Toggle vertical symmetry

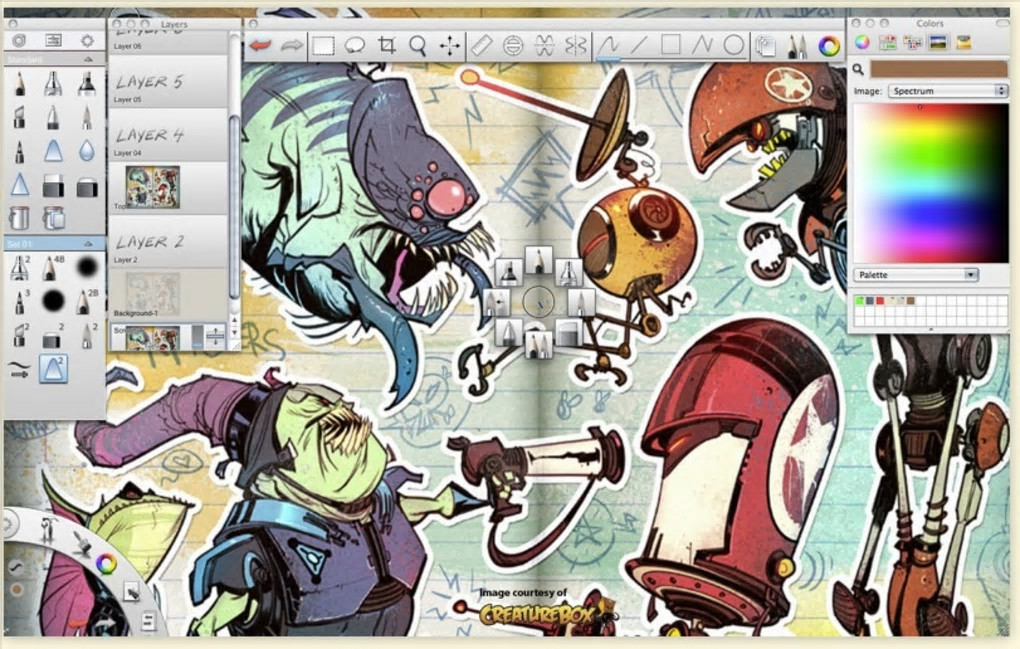[575, 46]
